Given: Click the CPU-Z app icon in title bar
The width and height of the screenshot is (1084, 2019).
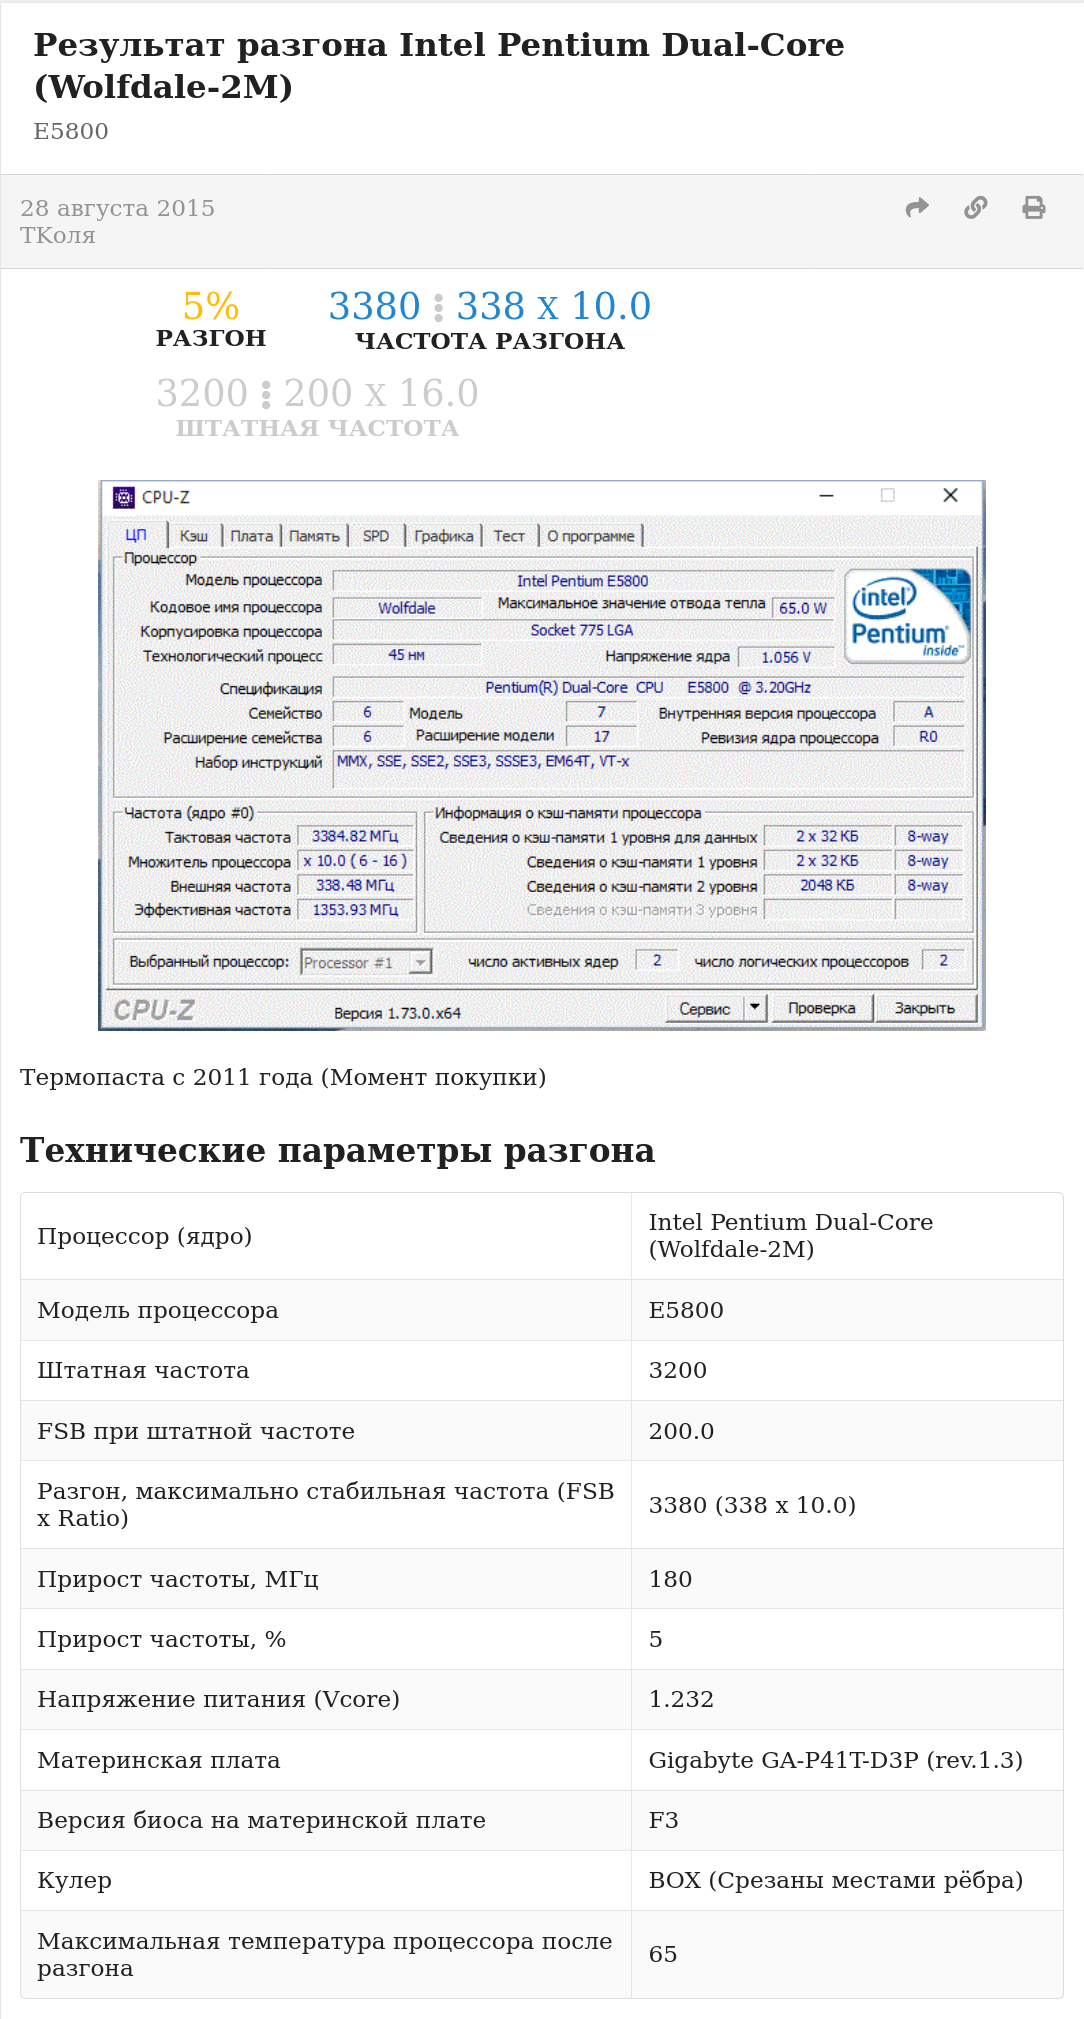Looking at the screenshot, I should pyautogui.click(x=124, y=497).
